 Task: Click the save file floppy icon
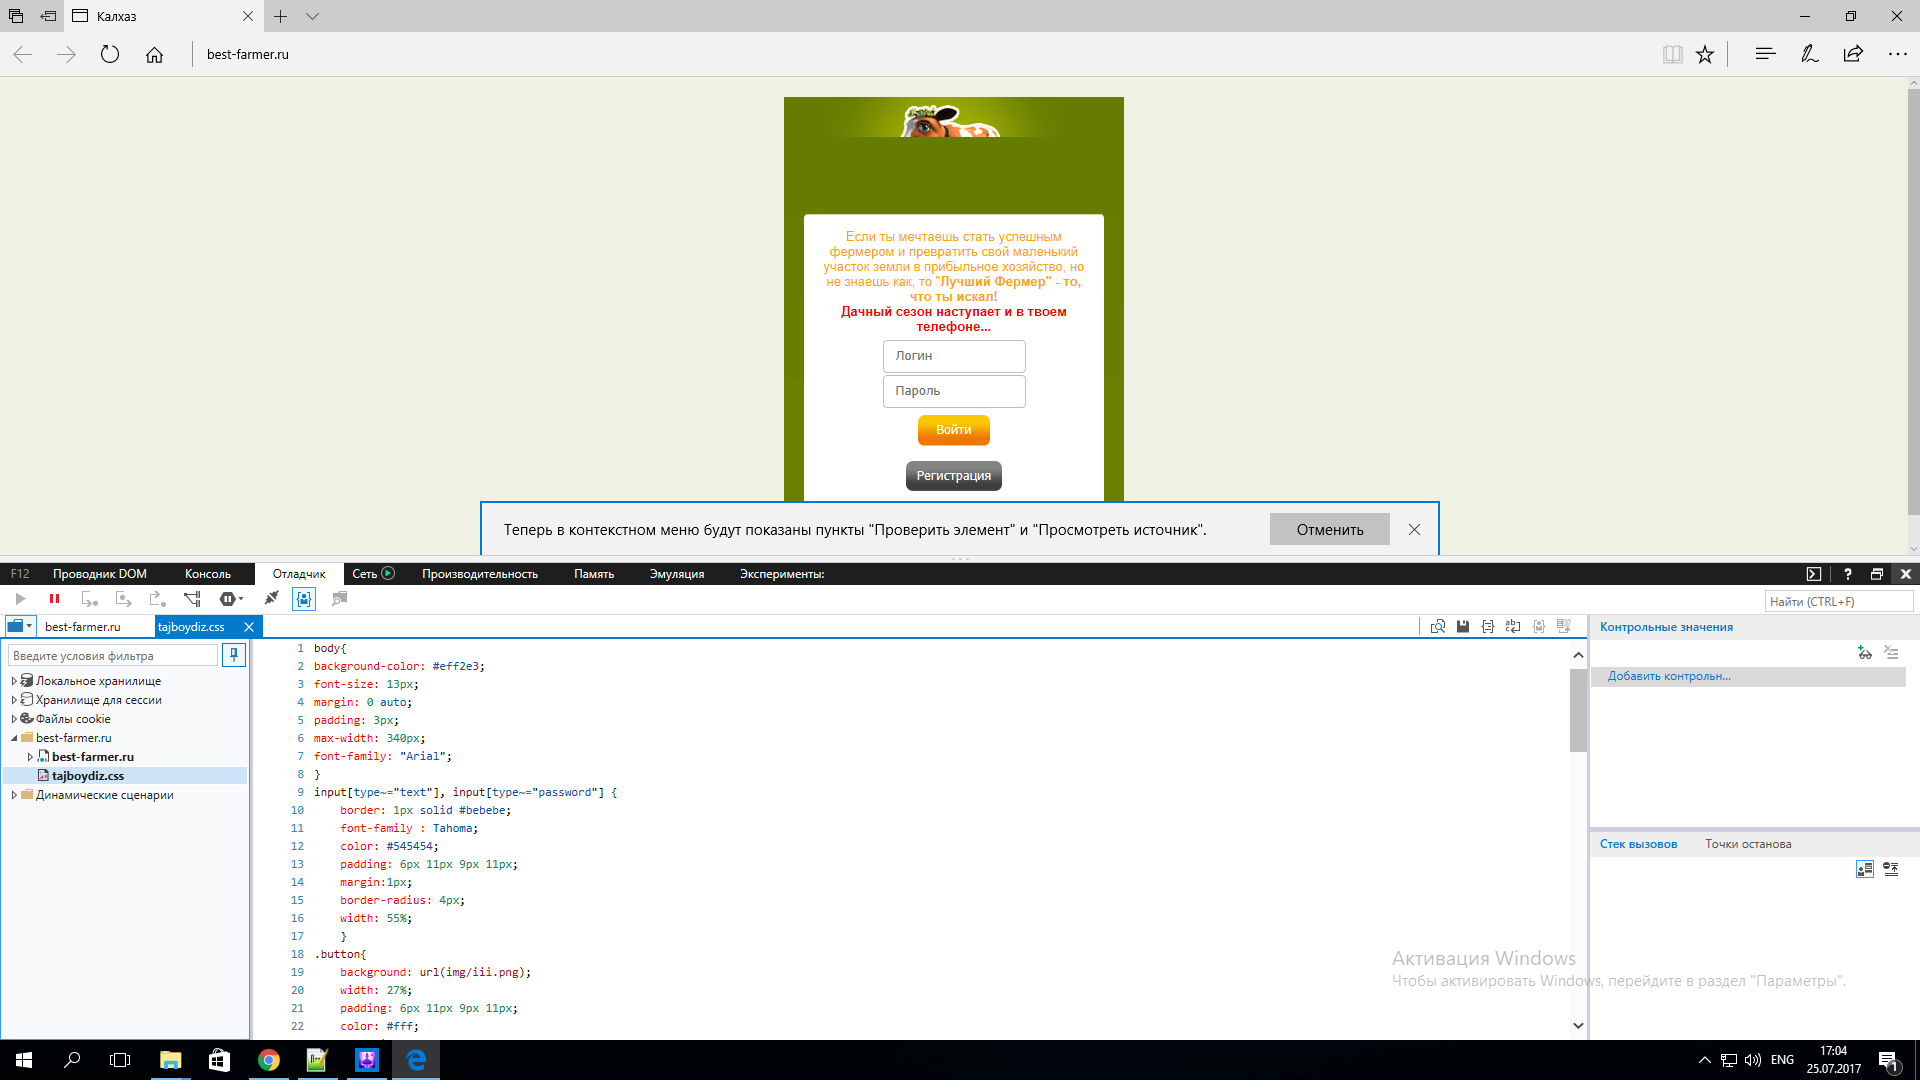pyautogui.click(x=1463, y=627)
